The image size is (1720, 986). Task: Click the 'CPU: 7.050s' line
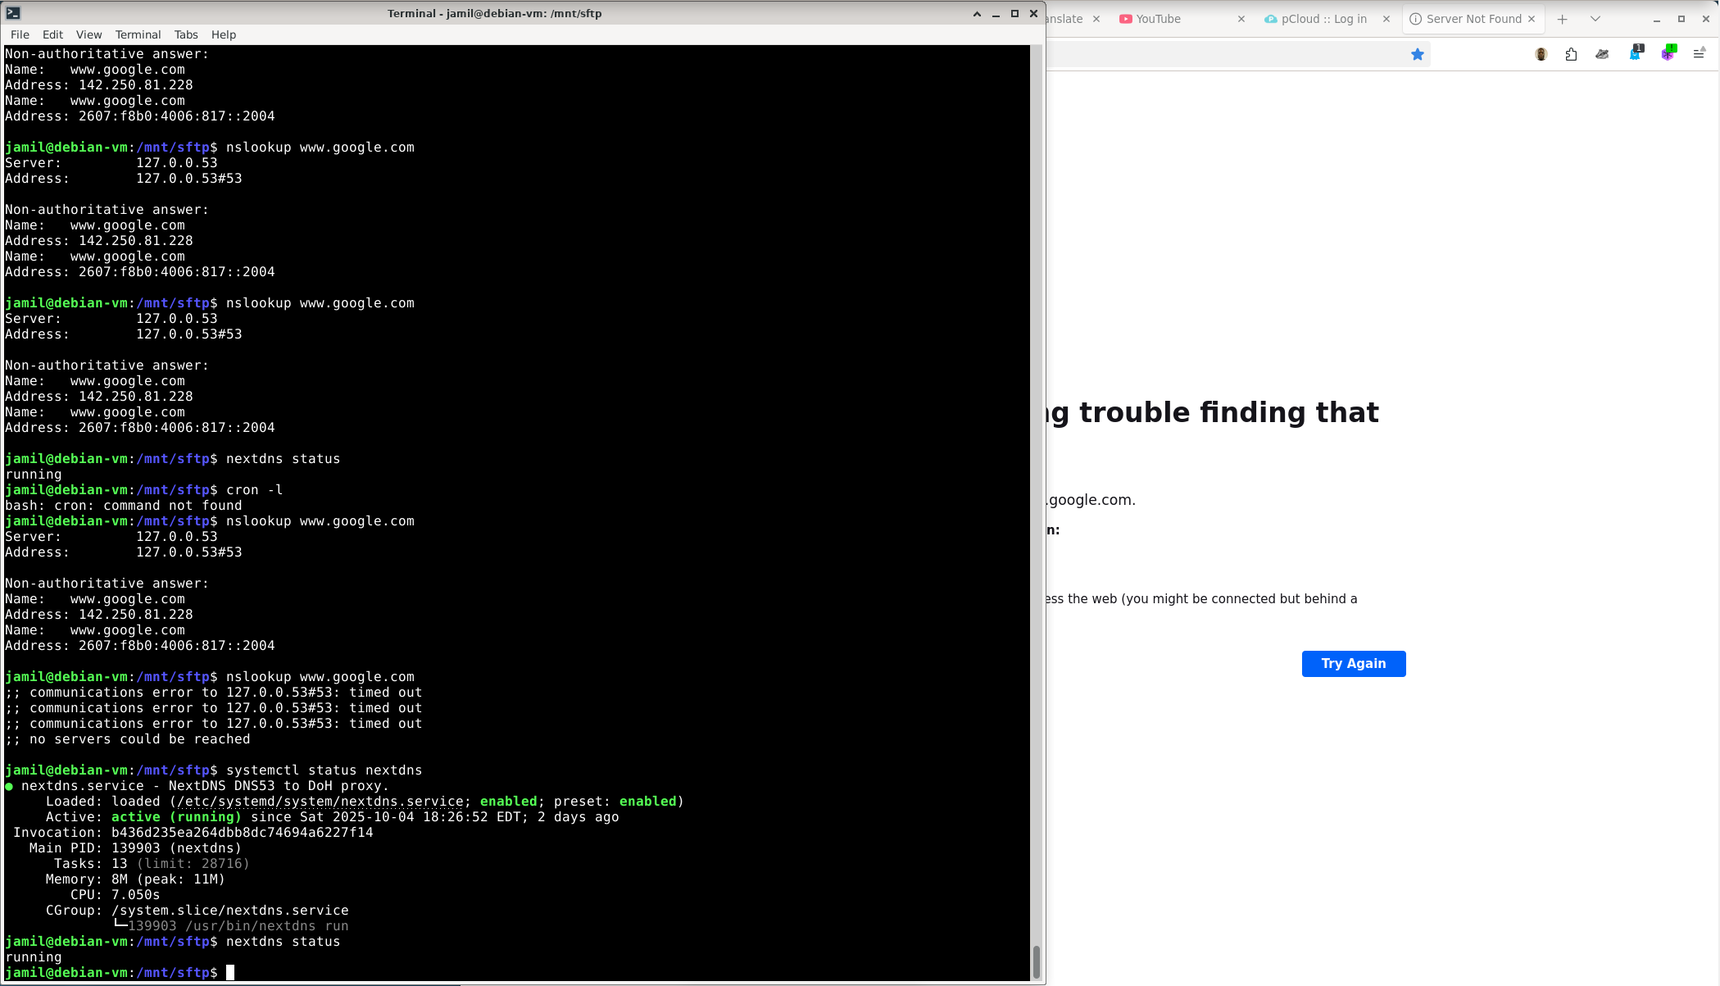tap(115, 895)
